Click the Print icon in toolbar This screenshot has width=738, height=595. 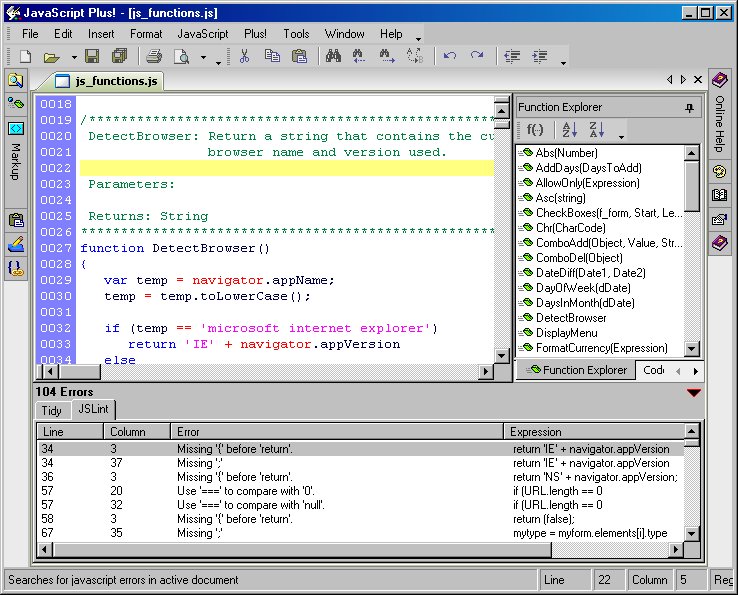tap(154, 57)
